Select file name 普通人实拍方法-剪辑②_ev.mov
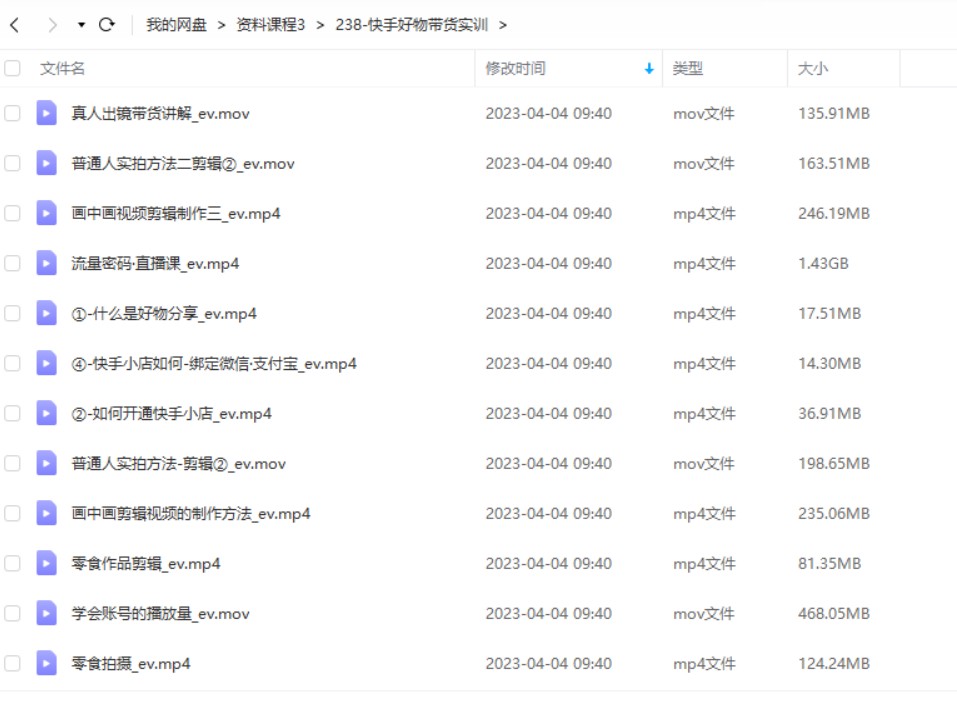 pos(178,464)
